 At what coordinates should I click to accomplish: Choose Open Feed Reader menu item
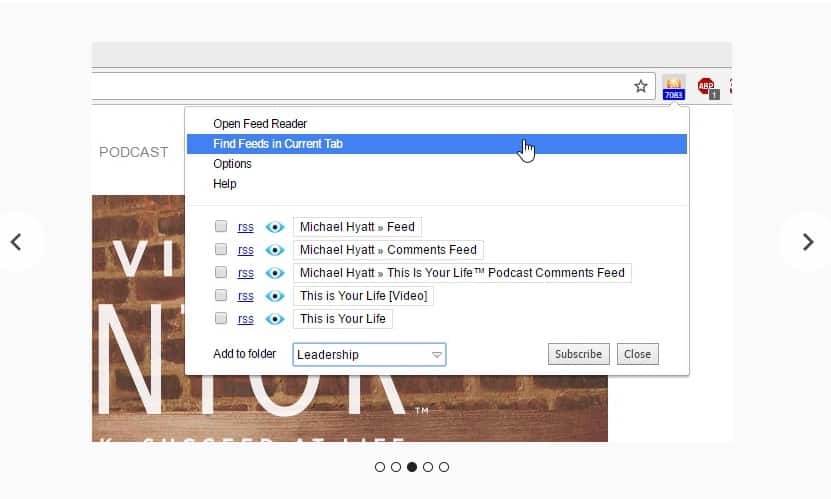pos(260,124)
